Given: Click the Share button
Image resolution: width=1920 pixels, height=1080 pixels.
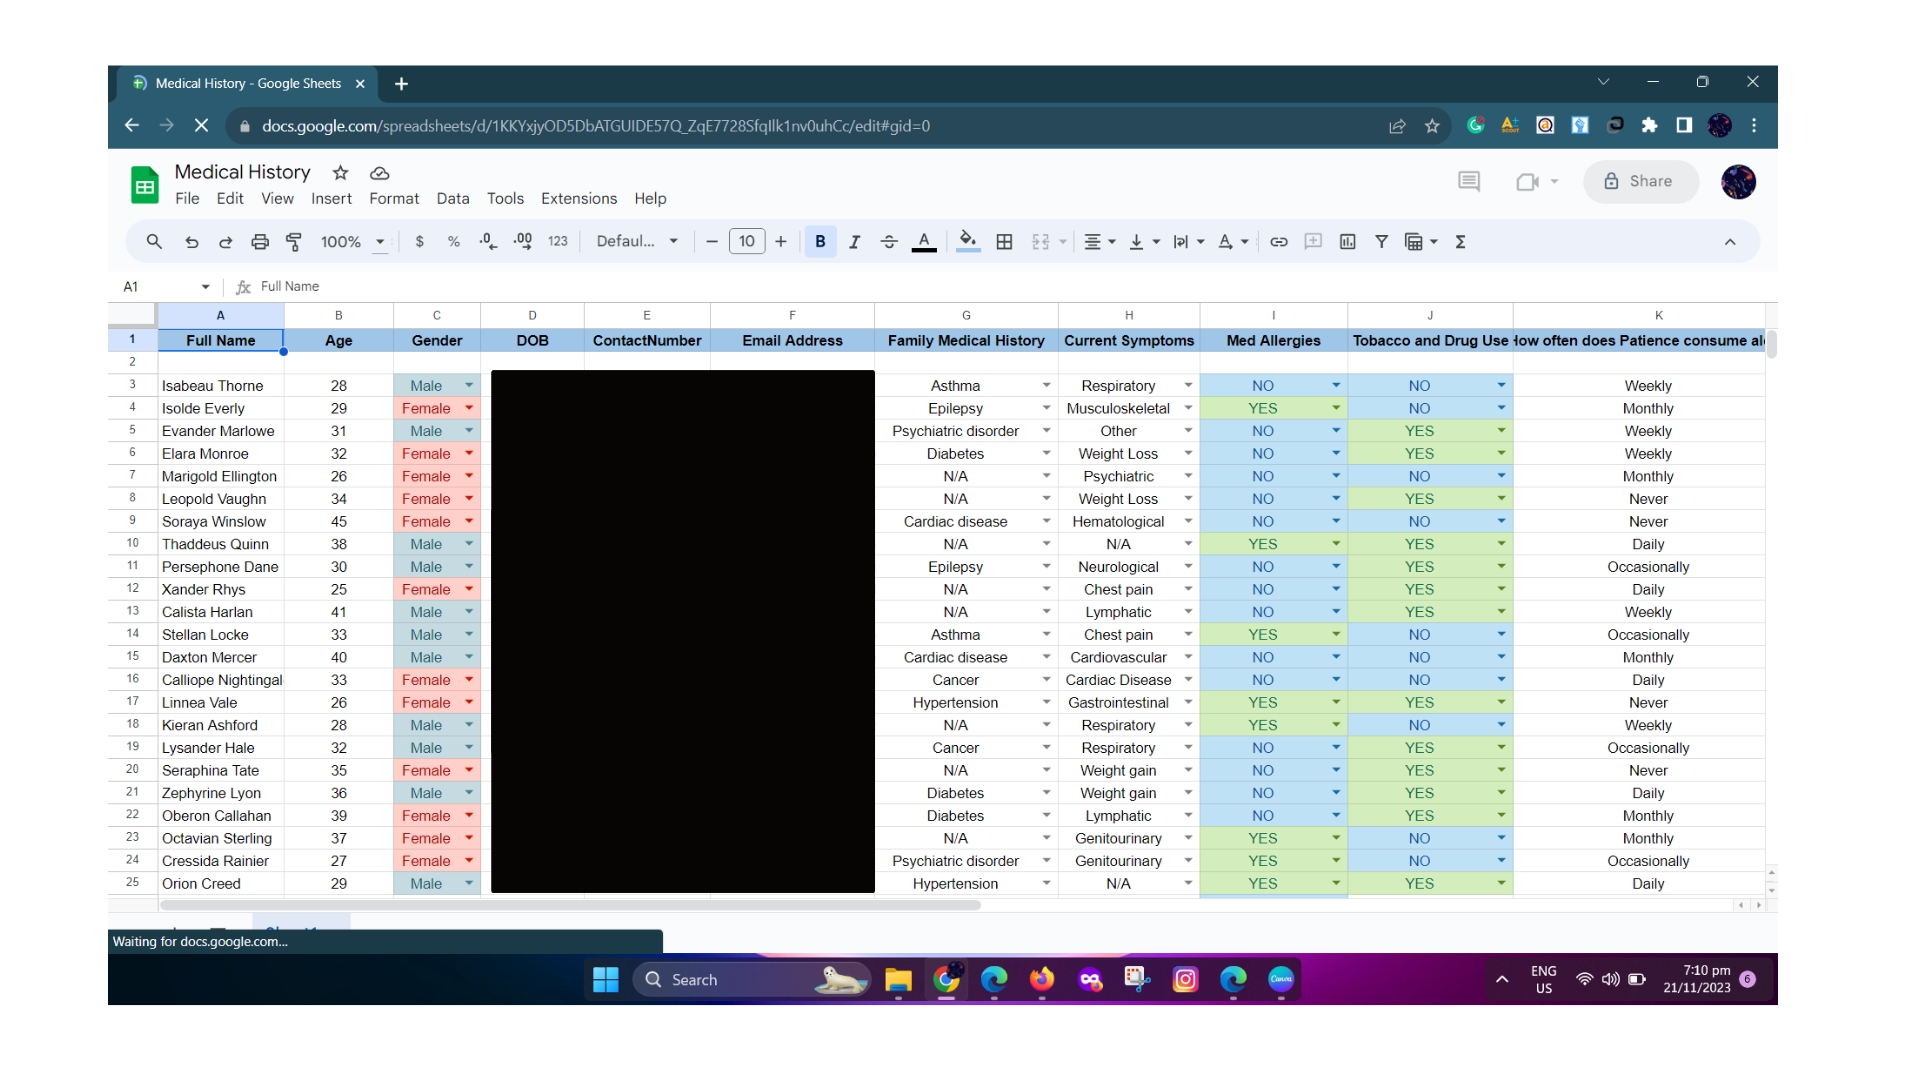Looking at the screenshot, I should [1640, 181].
